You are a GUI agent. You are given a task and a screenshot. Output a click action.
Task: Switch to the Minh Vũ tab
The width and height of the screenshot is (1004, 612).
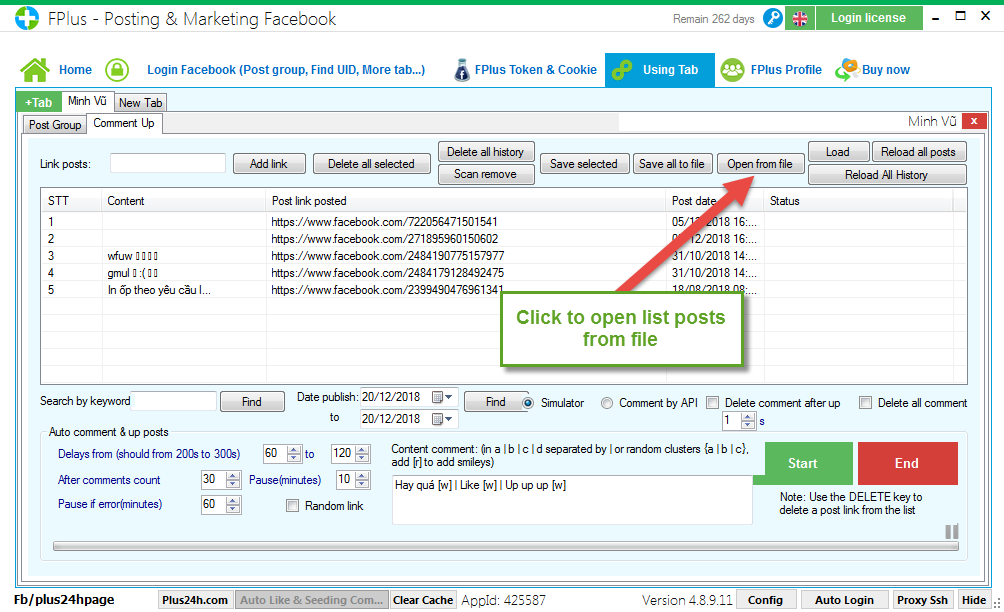click(87, 101)
